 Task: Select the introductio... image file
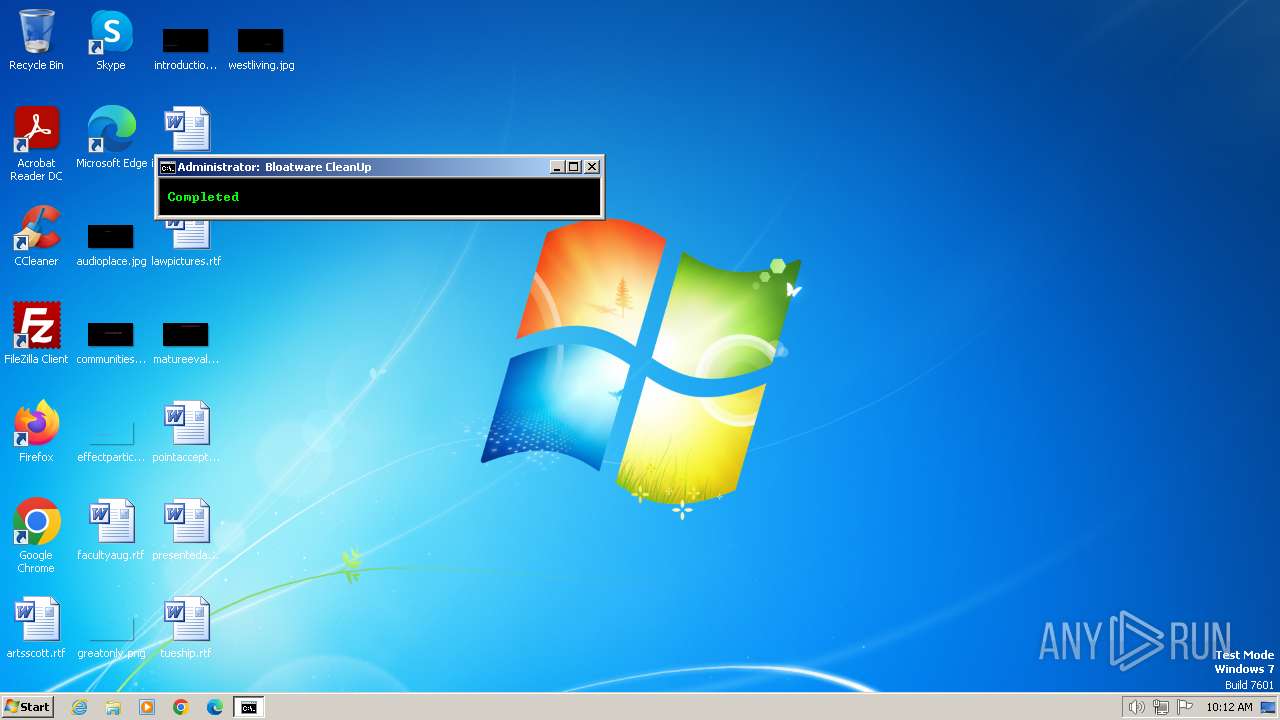pos(186,48)
